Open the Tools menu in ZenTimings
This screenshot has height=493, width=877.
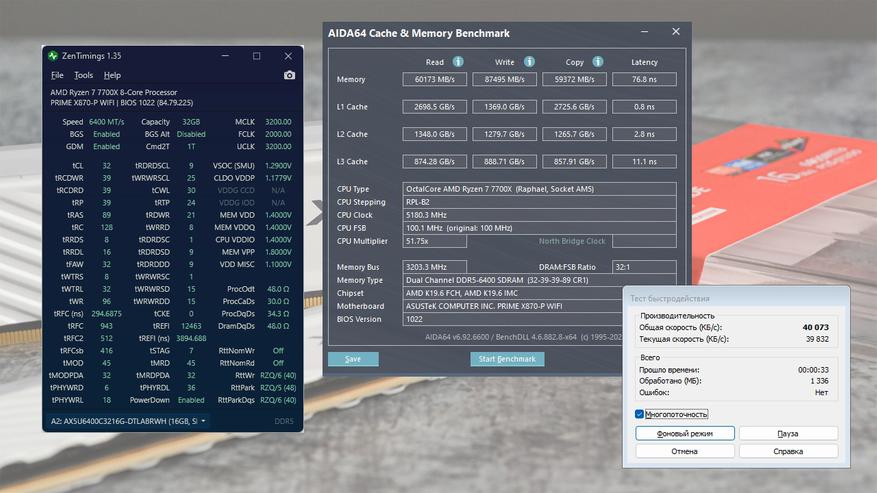[x=83, y=75]
